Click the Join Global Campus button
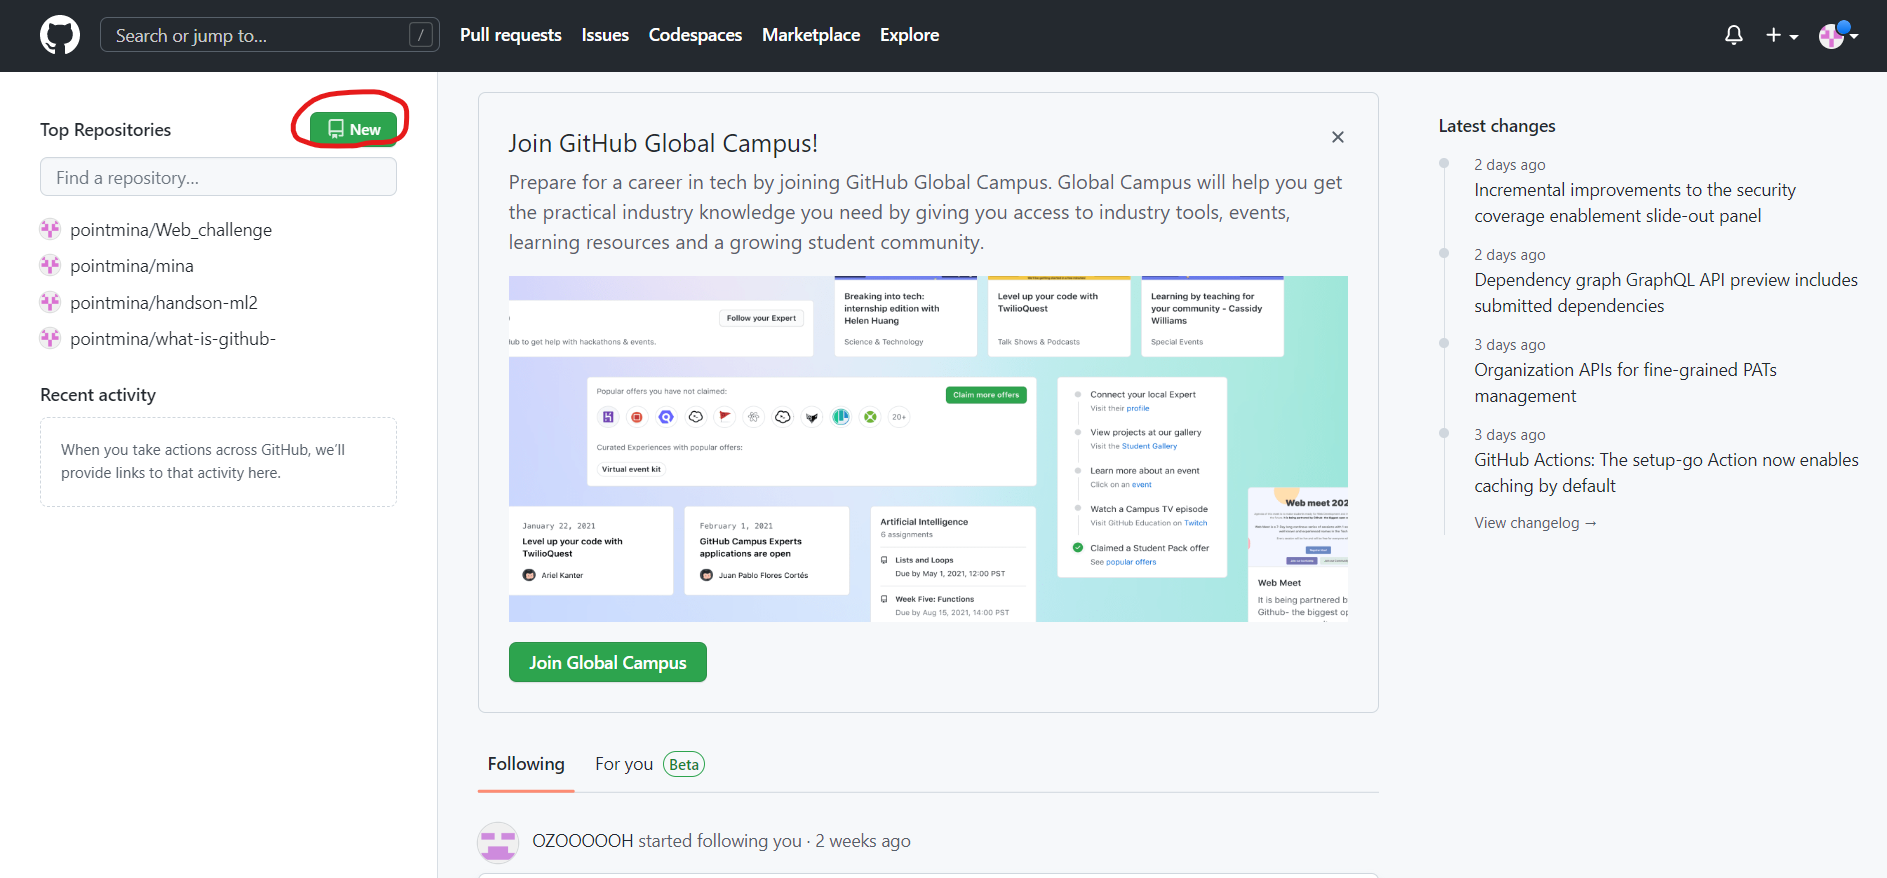The width and height of the screenshot is (1887, 878). pos(608,662)
